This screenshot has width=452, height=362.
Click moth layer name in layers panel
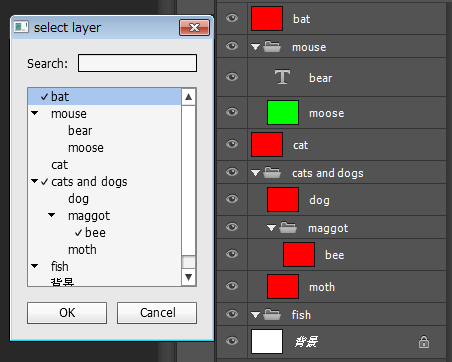322,287
